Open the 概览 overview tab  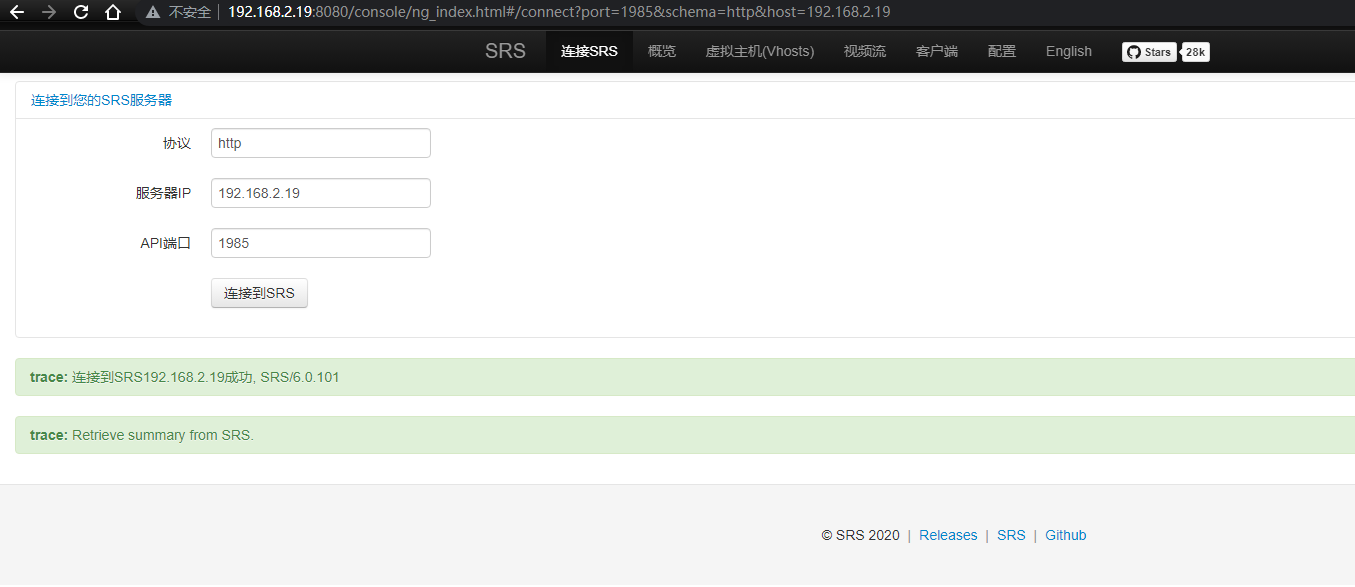(x=662, y=51)
